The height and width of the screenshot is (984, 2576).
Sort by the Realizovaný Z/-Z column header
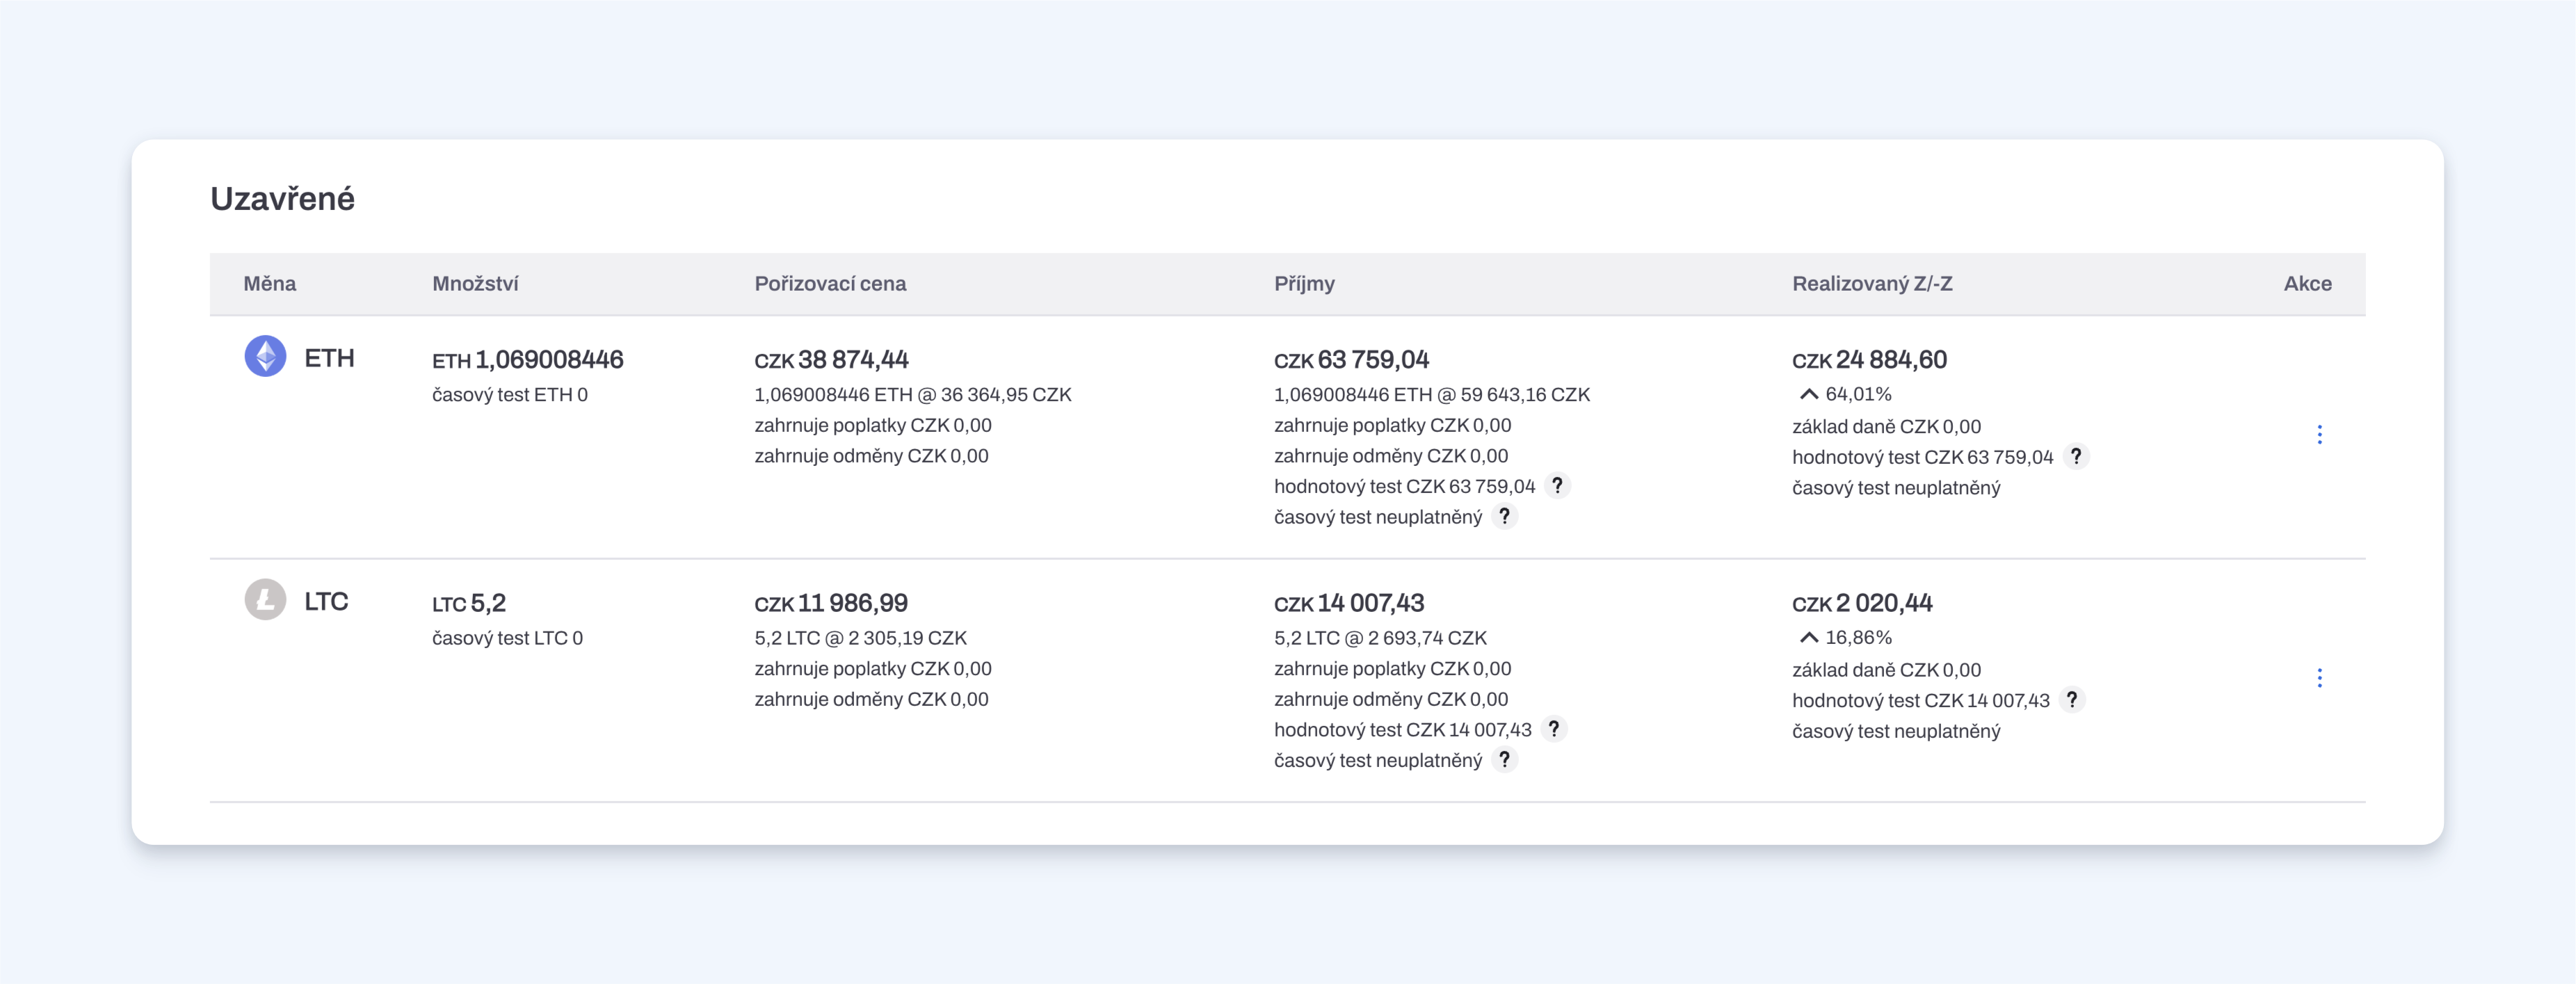pyautogui.click(x=1872, y=284)
